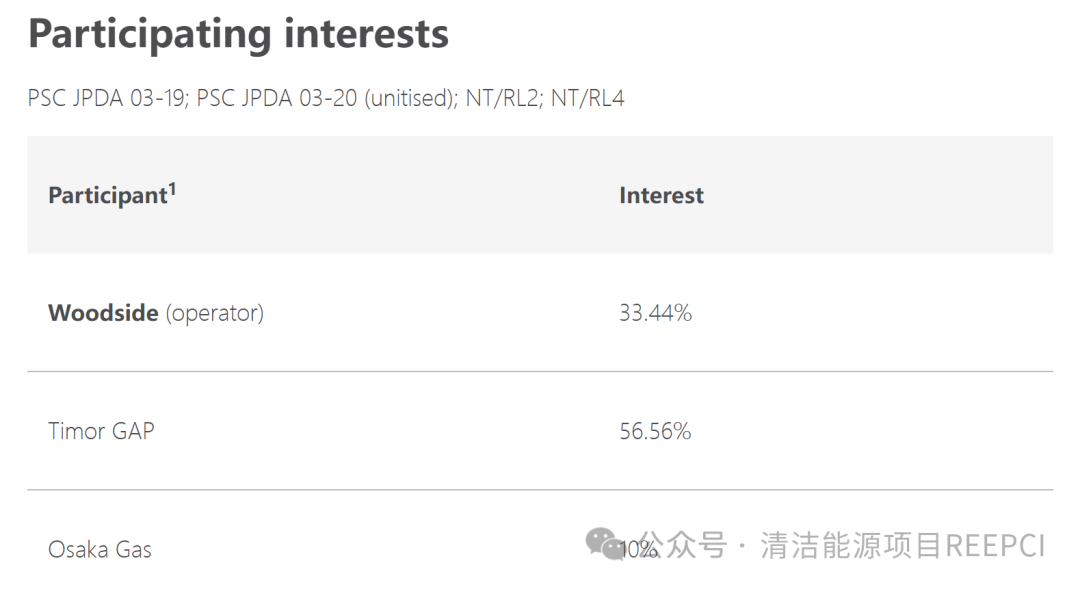
Task: Click the 10% interest value
Action: click(x=638, y=550)
